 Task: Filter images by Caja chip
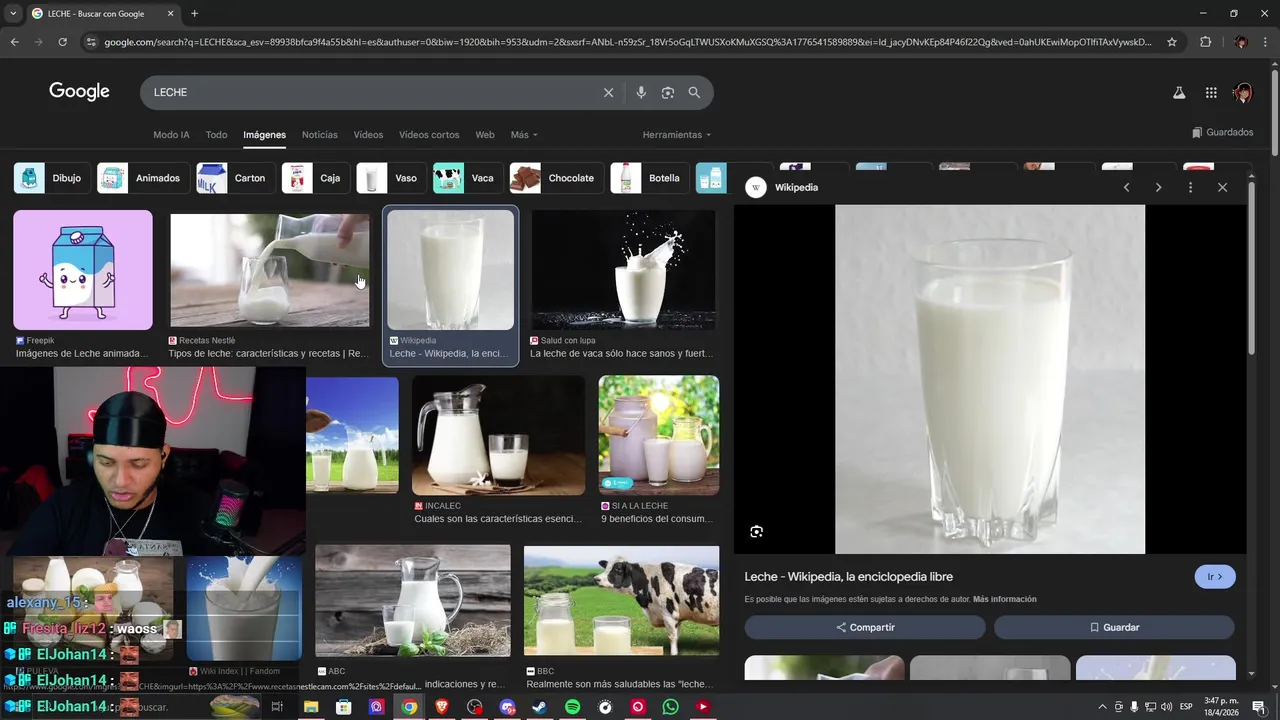pyautogui.click(x=315, y=178)
